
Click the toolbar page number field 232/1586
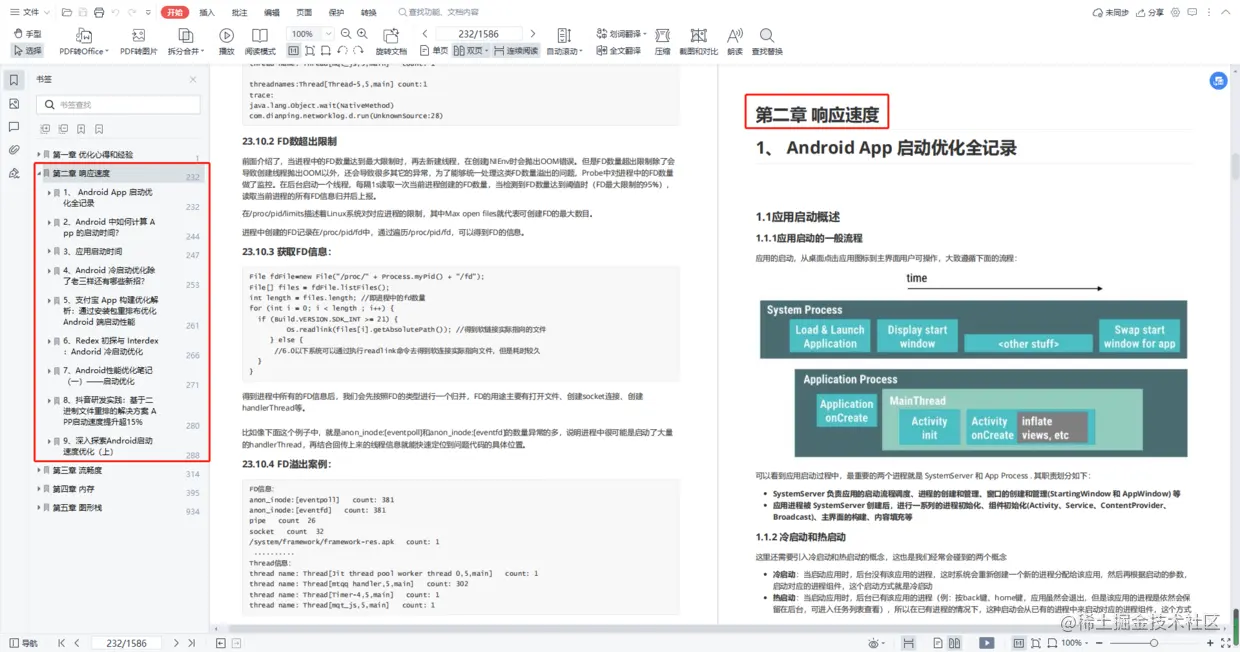479,34
